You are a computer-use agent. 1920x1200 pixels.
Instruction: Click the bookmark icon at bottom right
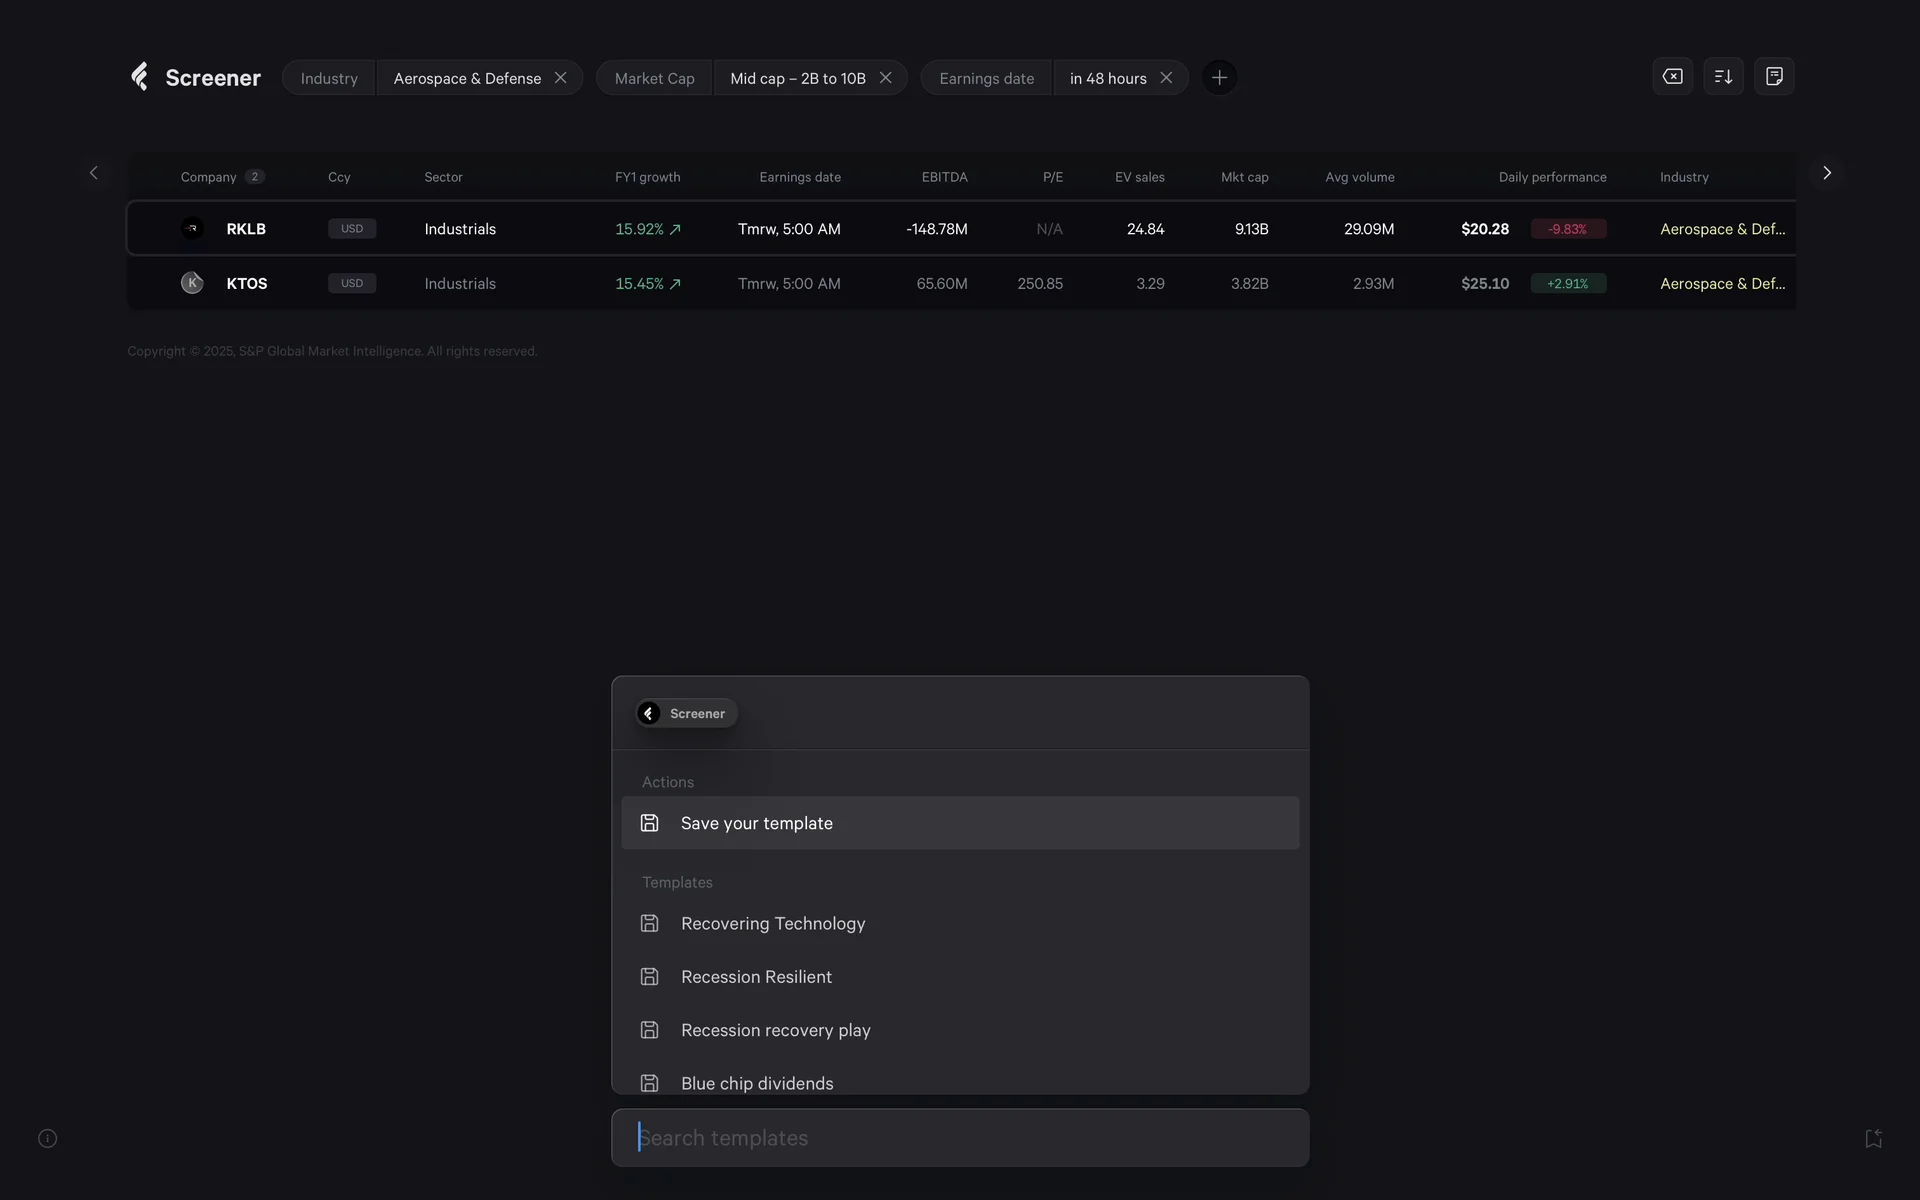tap(1873, 1138)
